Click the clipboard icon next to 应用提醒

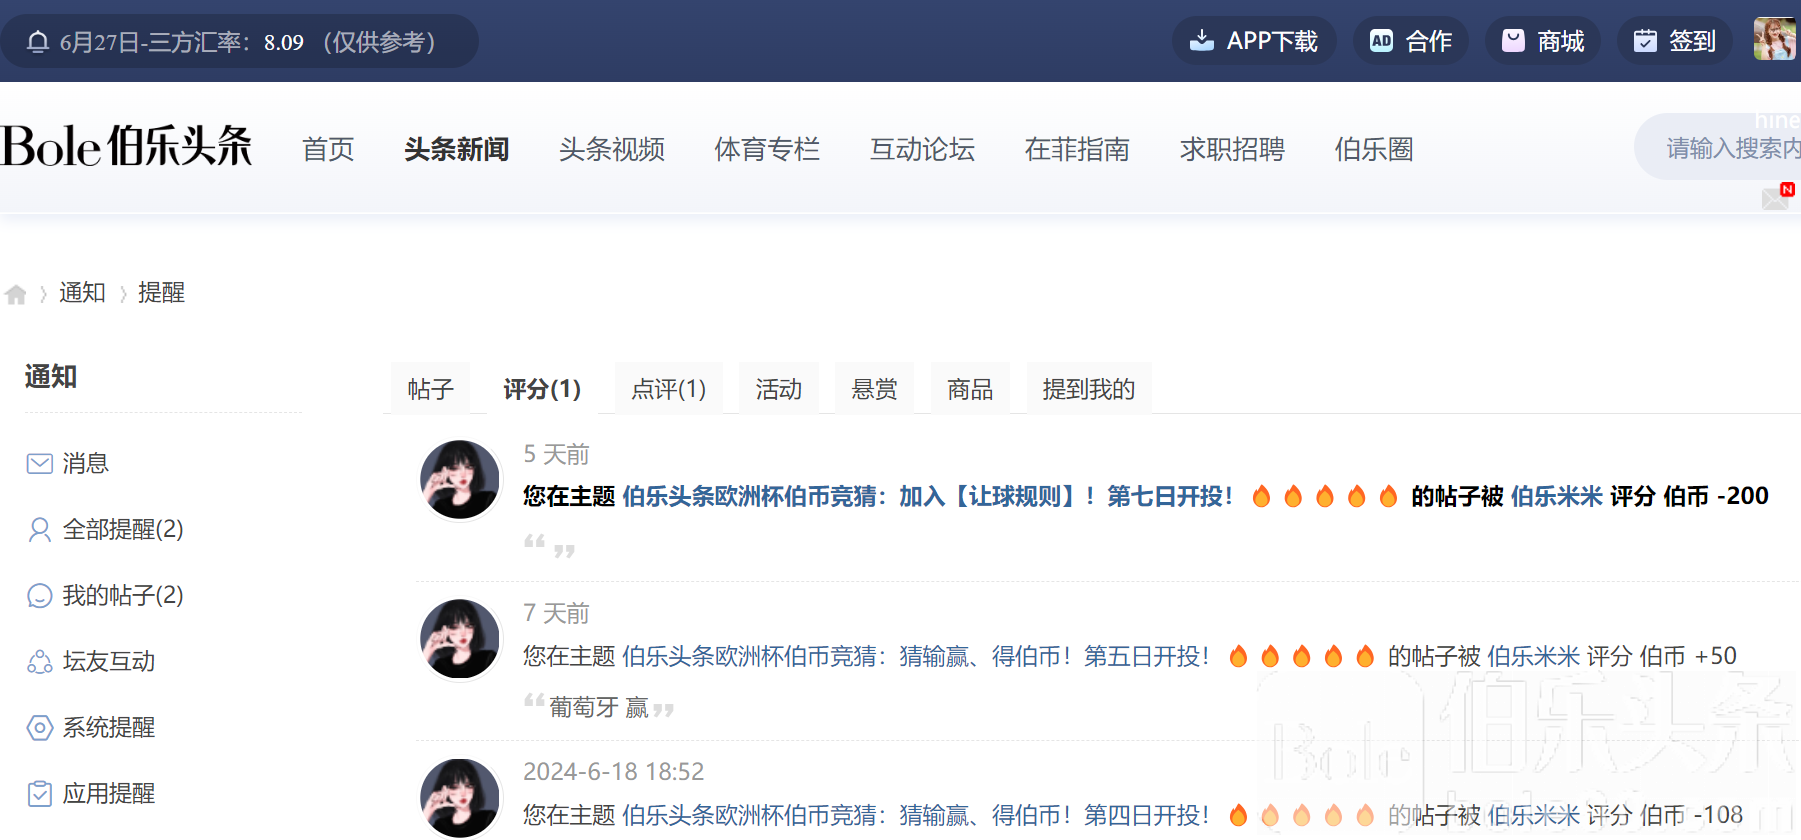coord(40,793)
